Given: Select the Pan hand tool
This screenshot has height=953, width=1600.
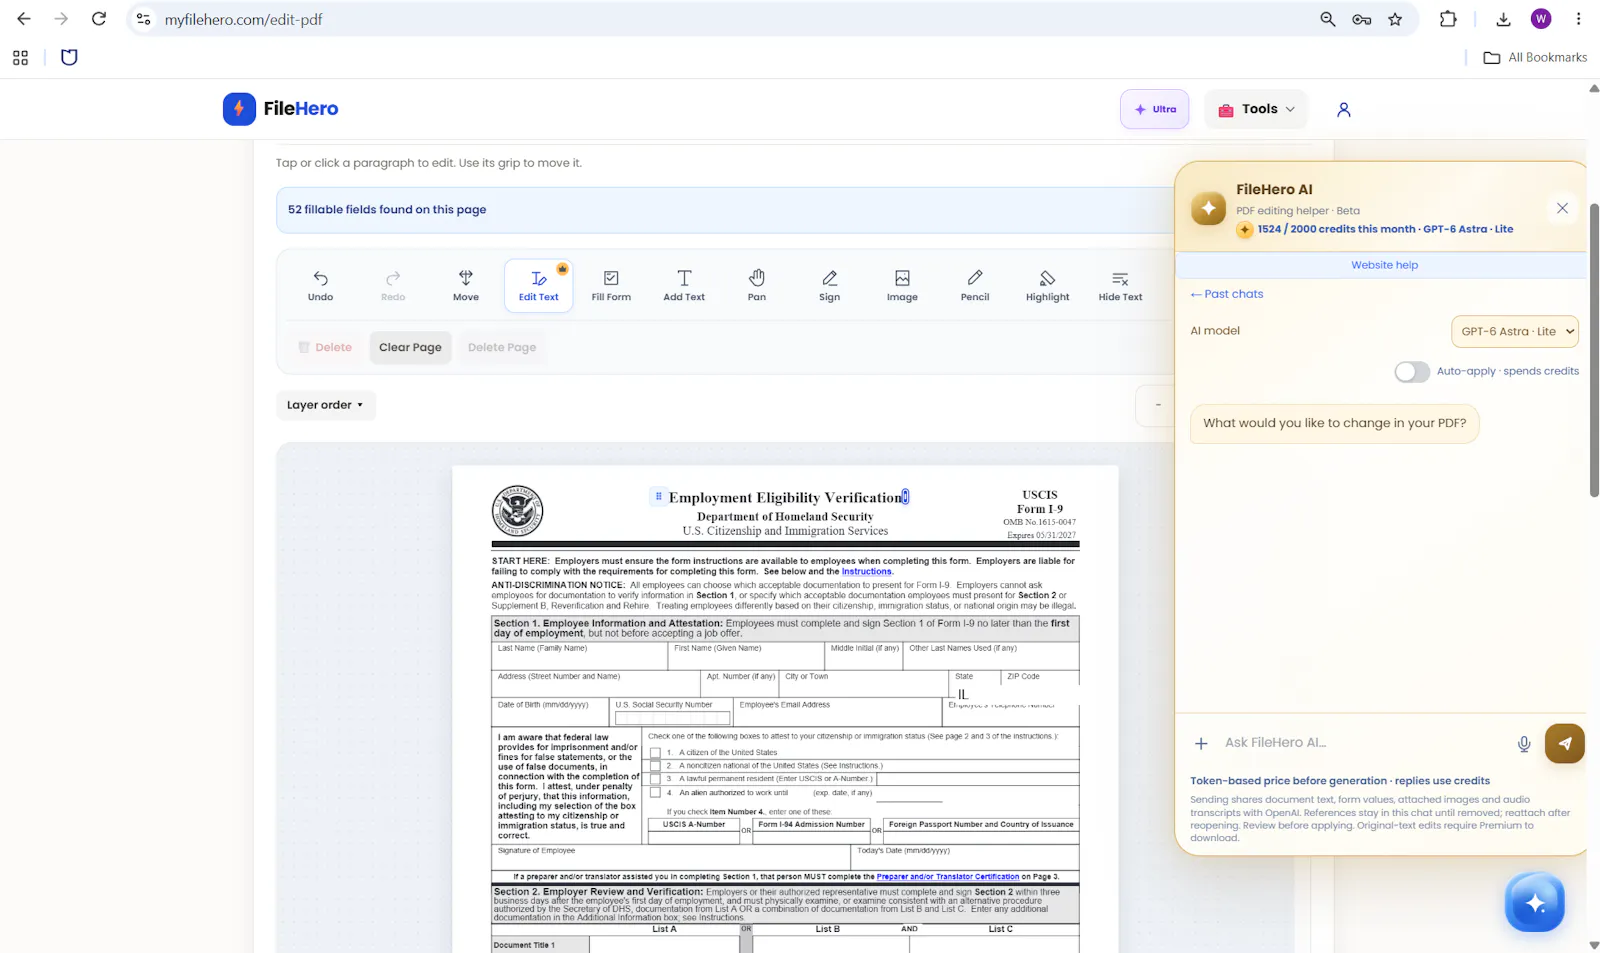Looking at the screenshot, I should tap(757, 285).
